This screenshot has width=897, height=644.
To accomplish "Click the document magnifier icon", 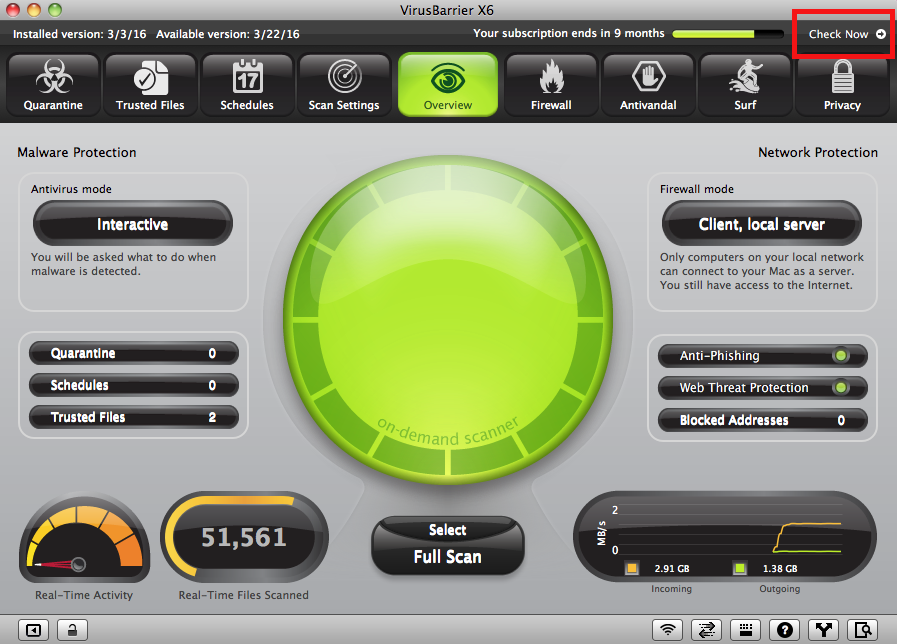I will point(862,630).
